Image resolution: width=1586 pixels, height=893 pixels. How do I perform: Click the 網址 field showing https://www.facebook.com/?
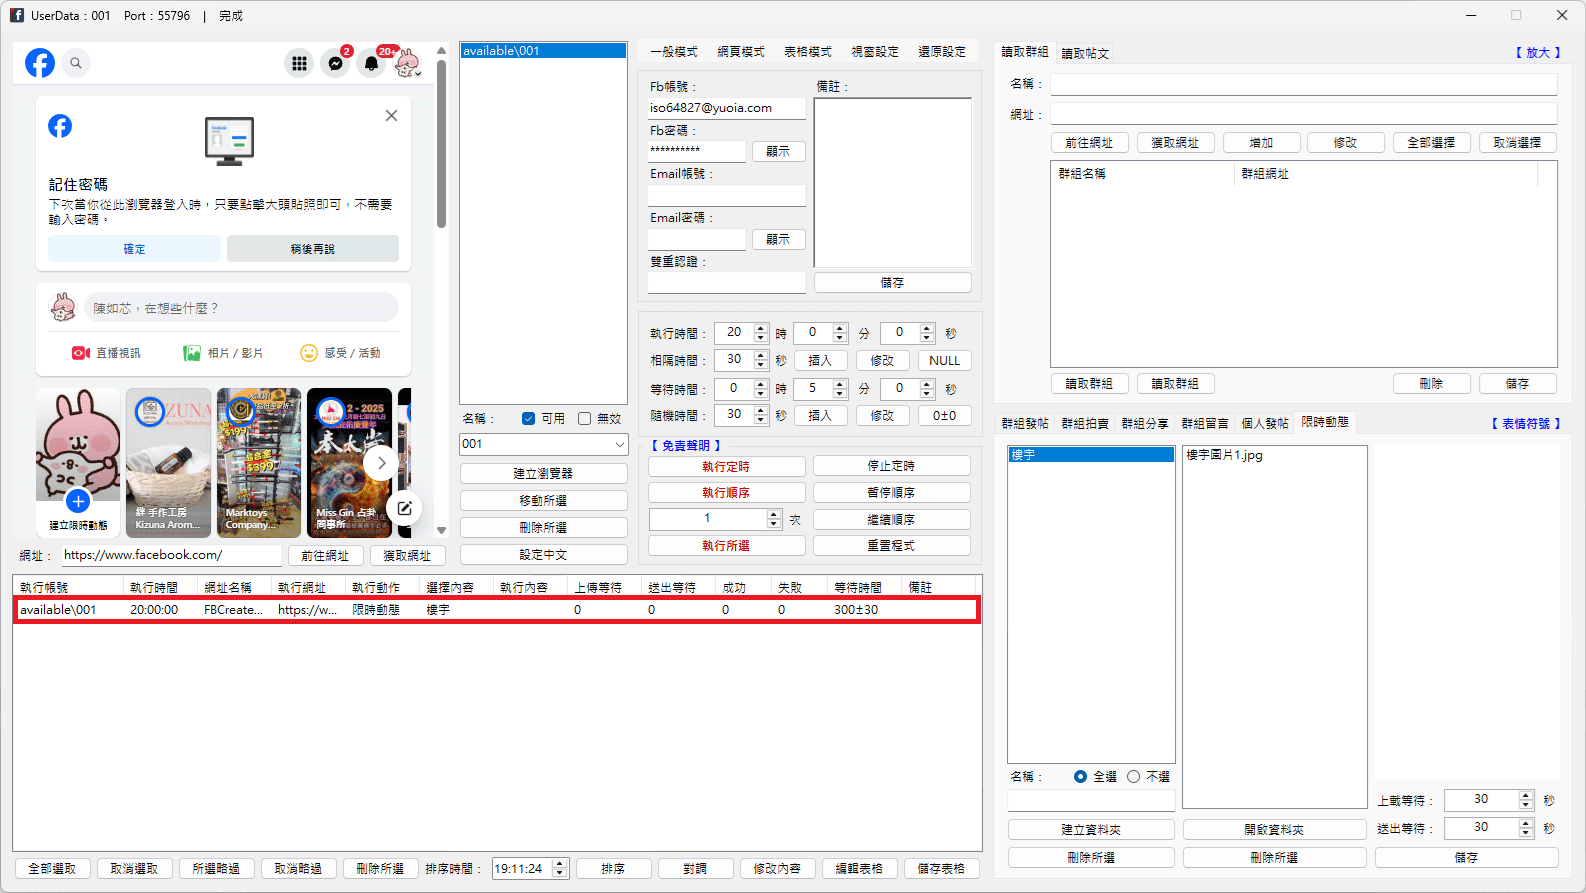click(x=172, y=555)
